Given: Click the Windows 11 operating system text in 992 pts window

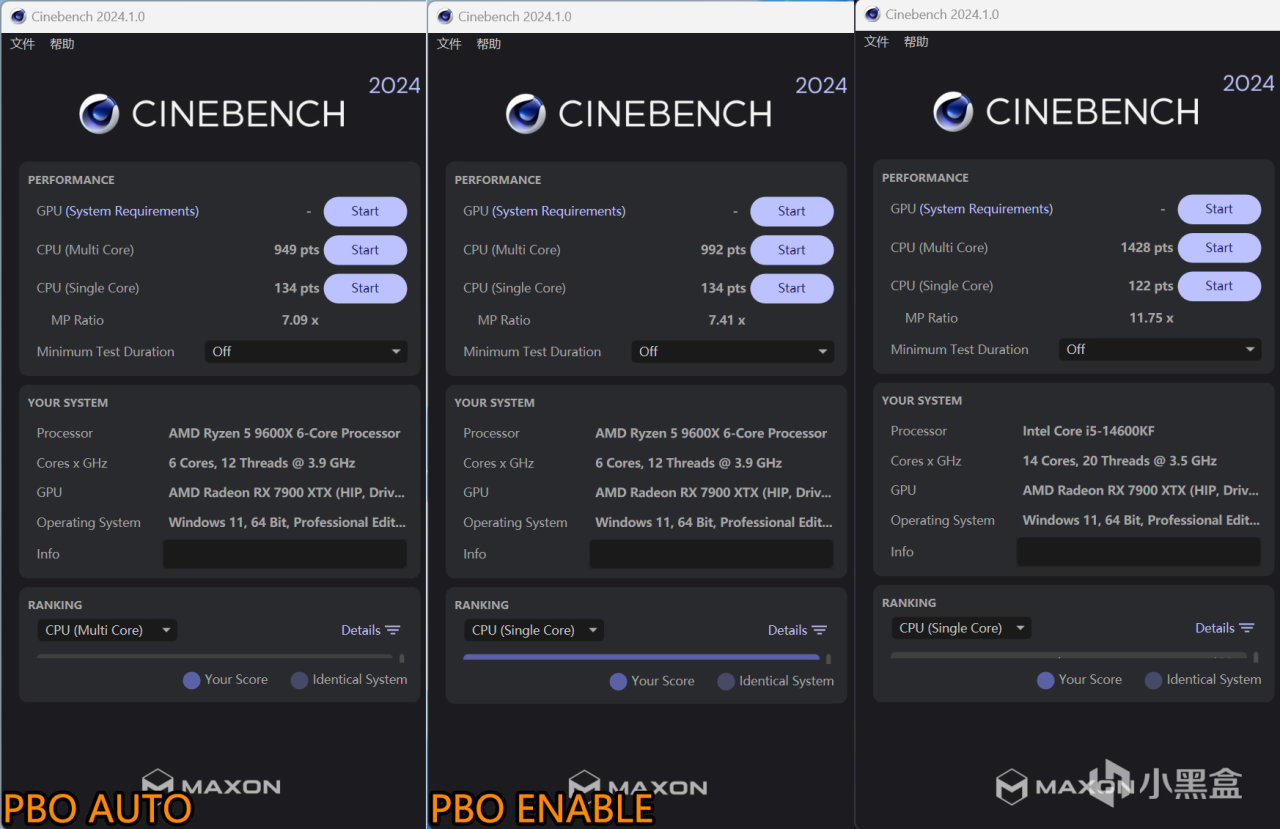Looking at the screenshot, I should pyautogui.click(x=714, y=522).
